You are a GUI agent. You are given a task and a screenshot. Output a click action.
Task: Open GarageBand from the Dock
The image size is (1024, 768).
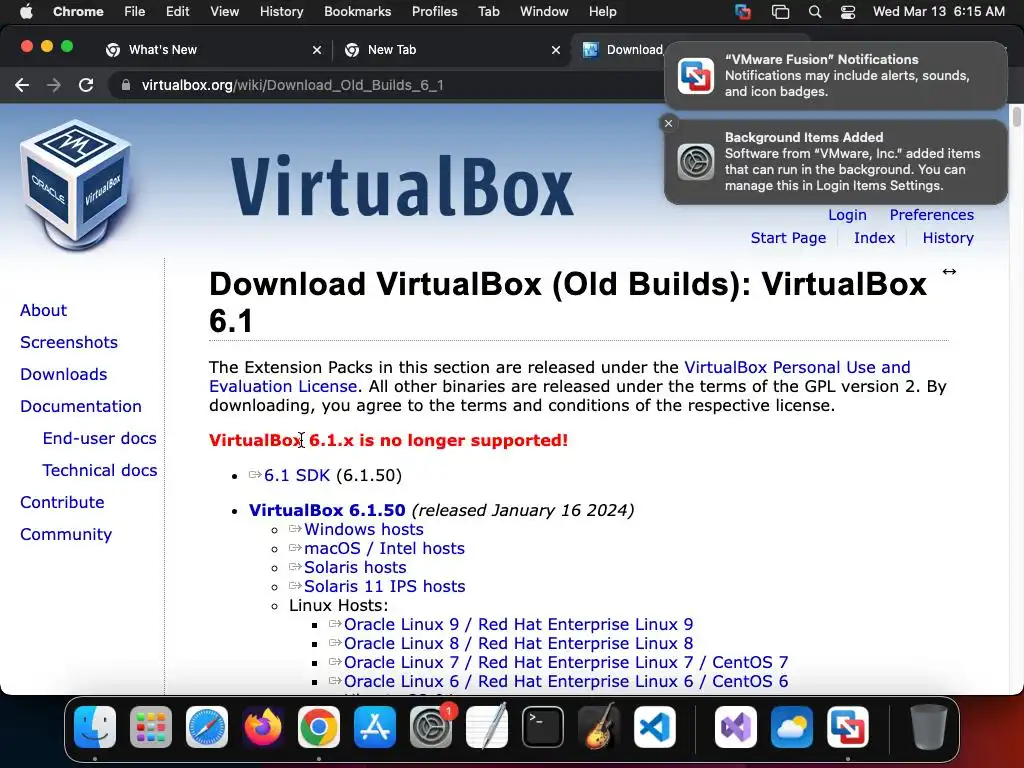click(599, 727)
